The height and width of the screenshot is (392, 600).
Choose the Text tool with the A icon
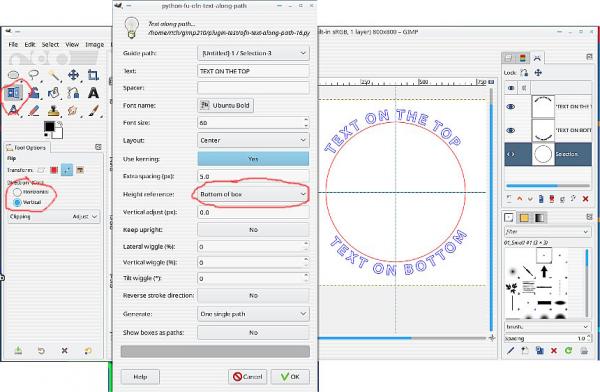pyautogui.click(x=93, y=93)
